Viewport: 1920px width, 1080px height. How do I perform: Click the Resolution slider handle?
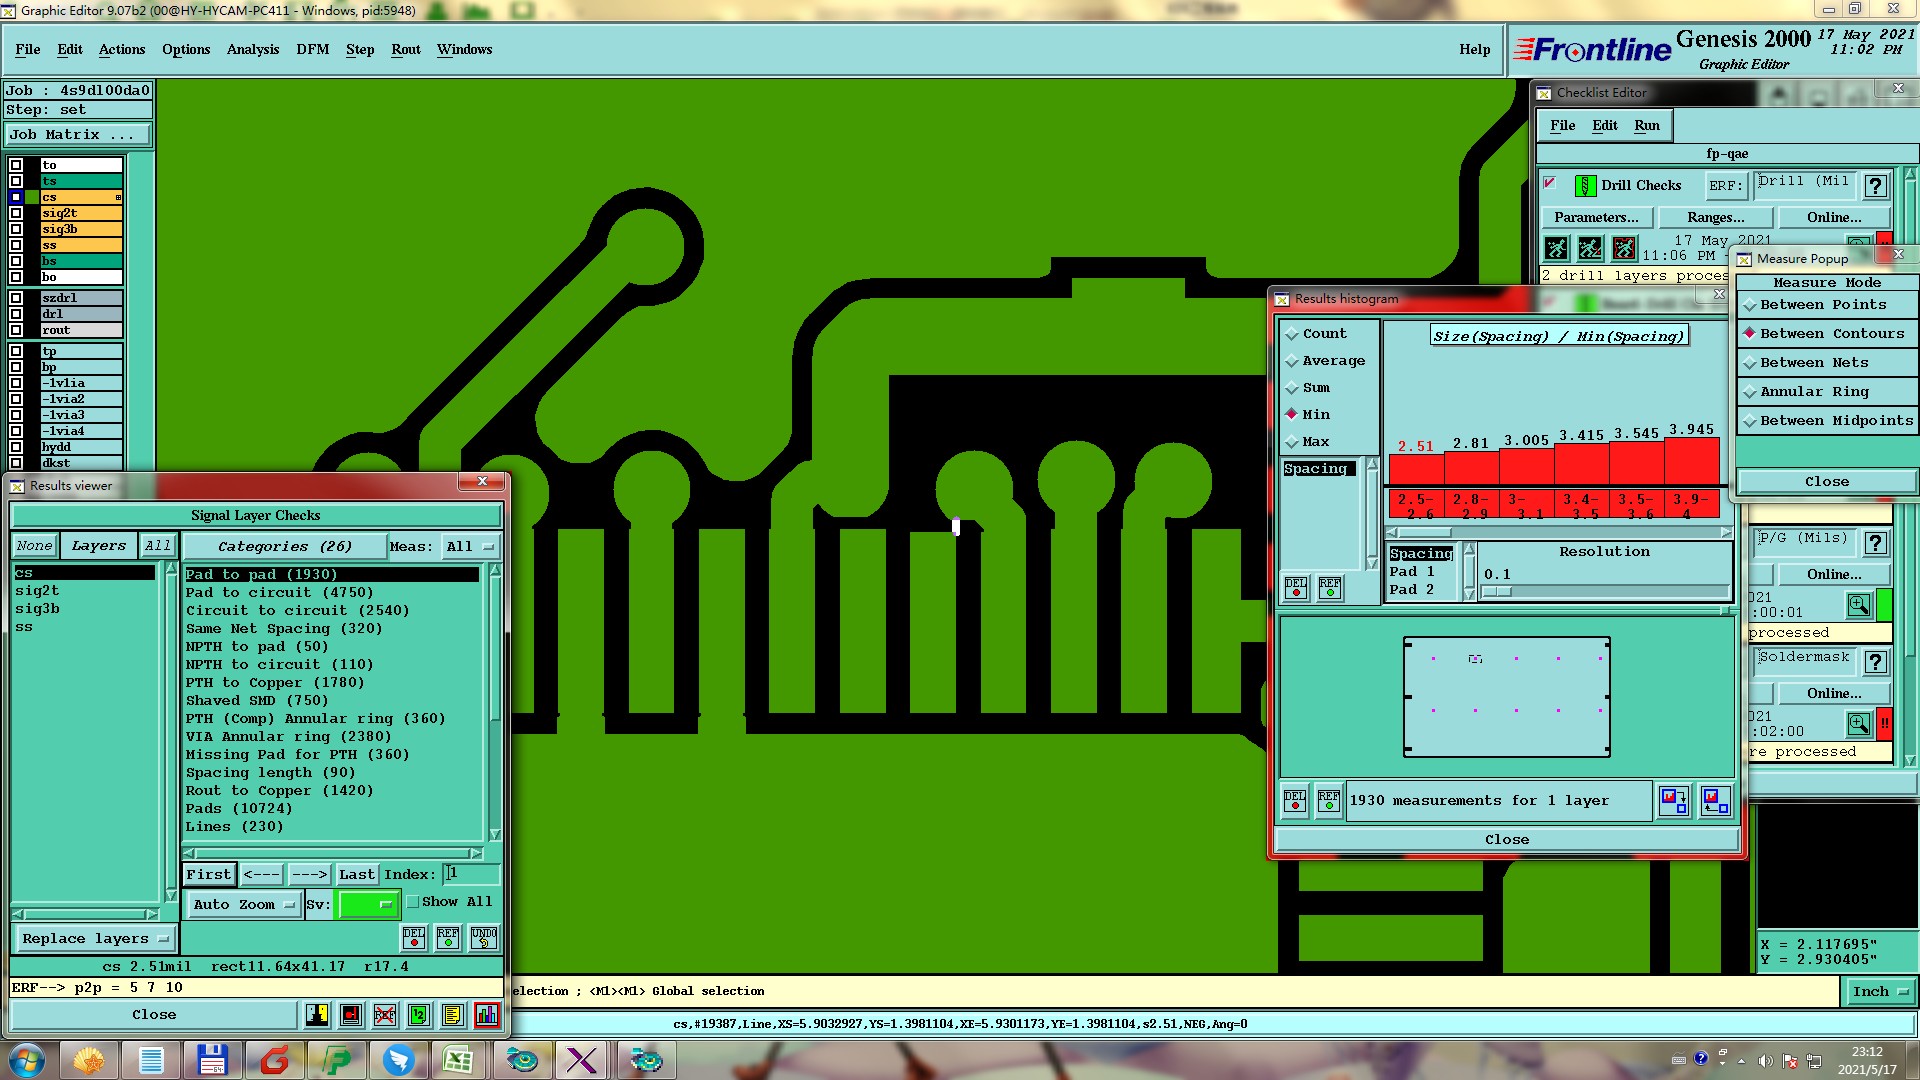[1497, 592]
